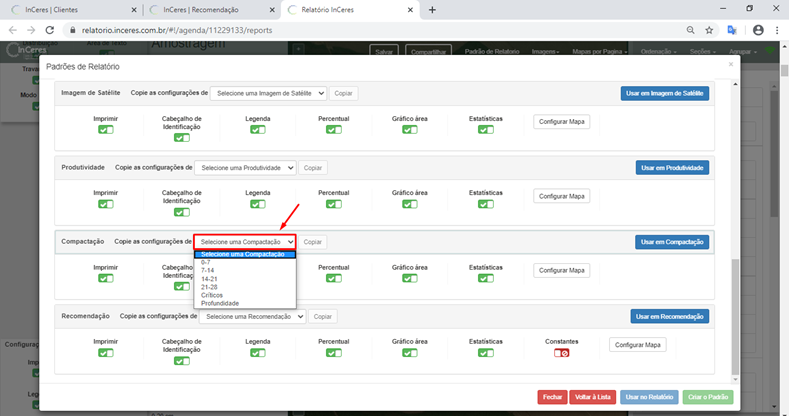Screen dimensions: 789x416
Task: Toggle Cabeçalho de Identificação in Produtividade section
Action: [182, 212]
